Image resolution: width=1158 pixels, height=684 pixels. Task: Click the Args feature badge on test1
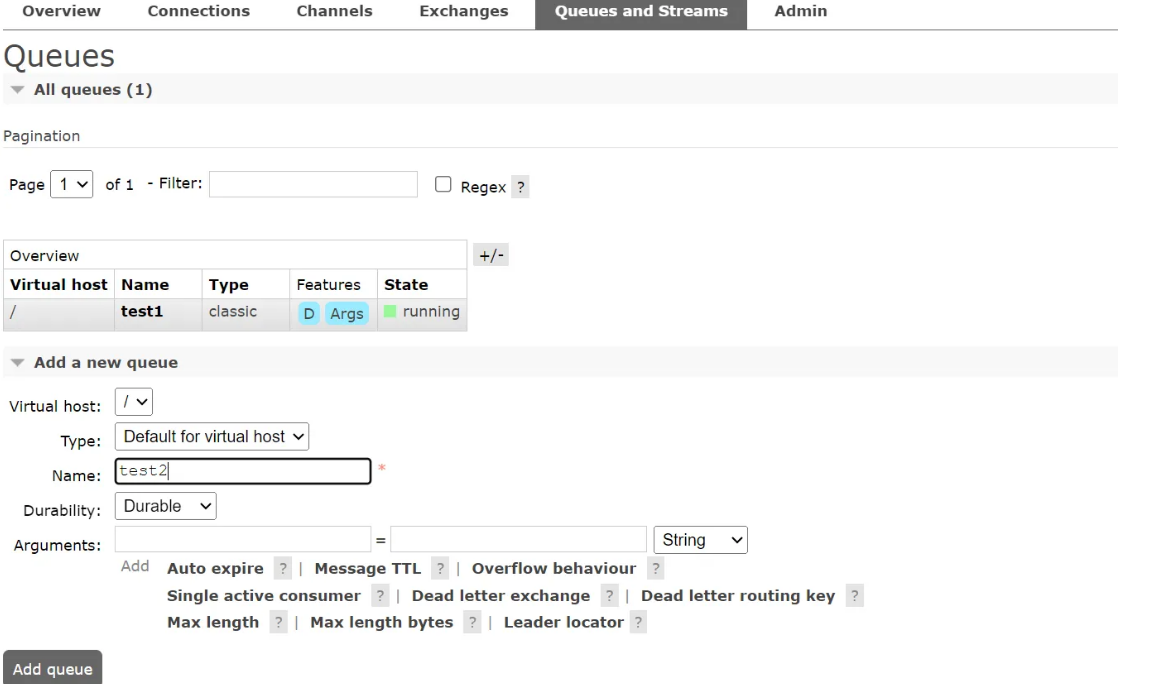(347, 314)
